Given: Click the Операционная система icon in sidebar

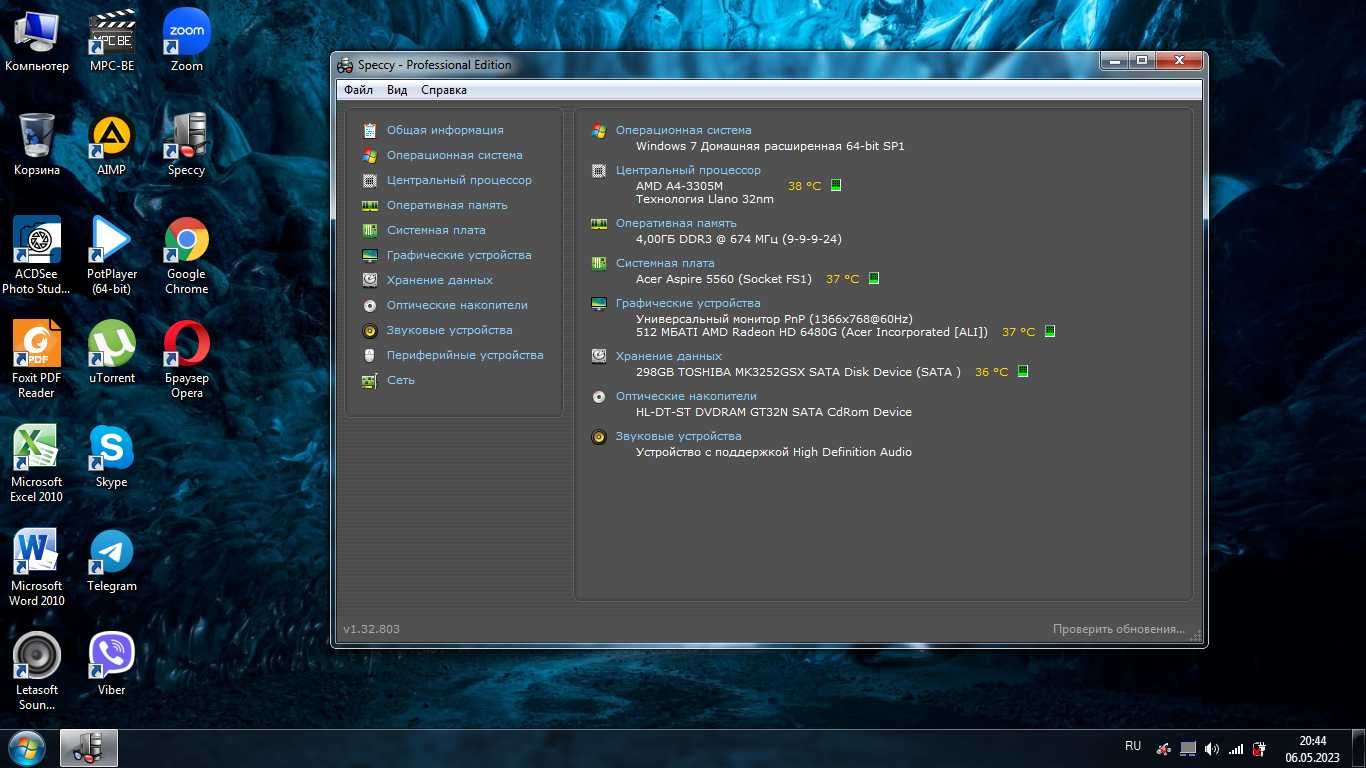Looking at the screenshot, I should coord(370,155).
